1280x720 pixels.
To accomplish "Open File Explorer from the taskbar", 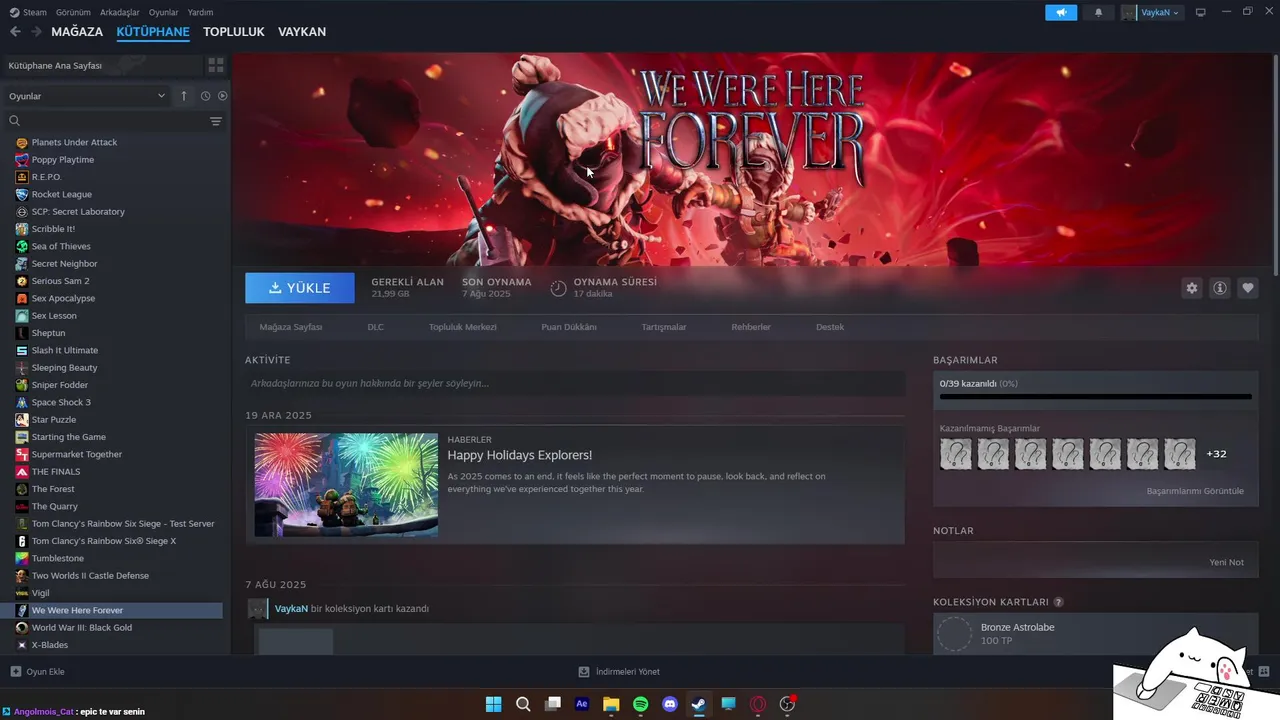I will [611, 704].
